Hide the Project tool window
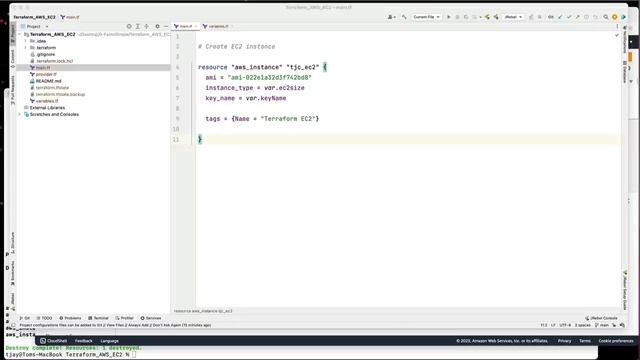The height and width of the screenshot is (360, 640). point(166,26)
